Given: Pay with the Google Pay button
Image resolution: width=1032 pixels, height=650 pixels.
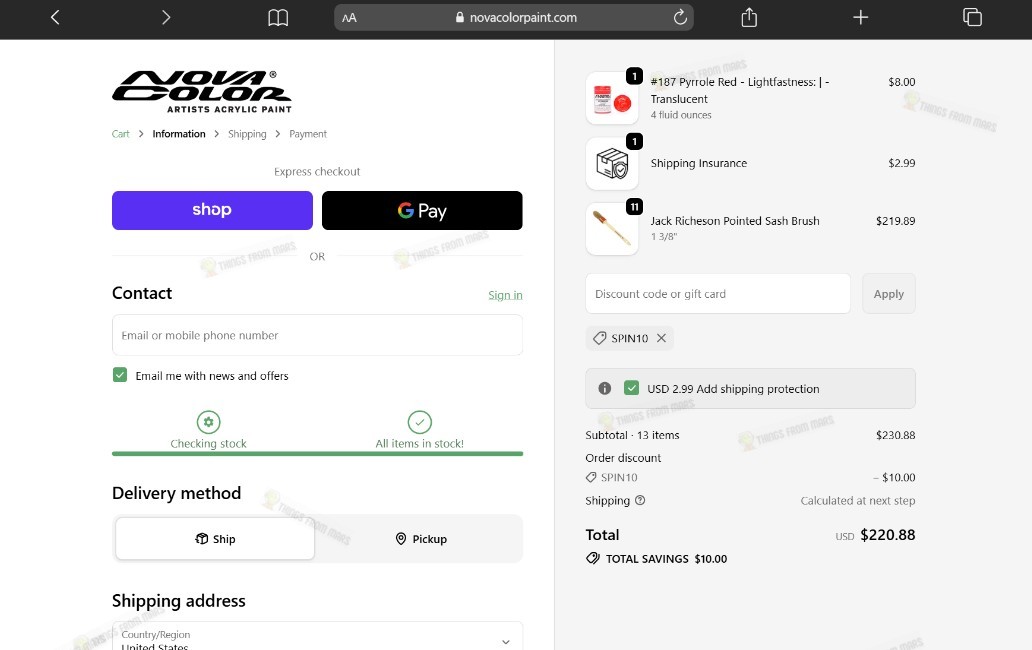Looking at the screenshot, I should tap(422, 211).
